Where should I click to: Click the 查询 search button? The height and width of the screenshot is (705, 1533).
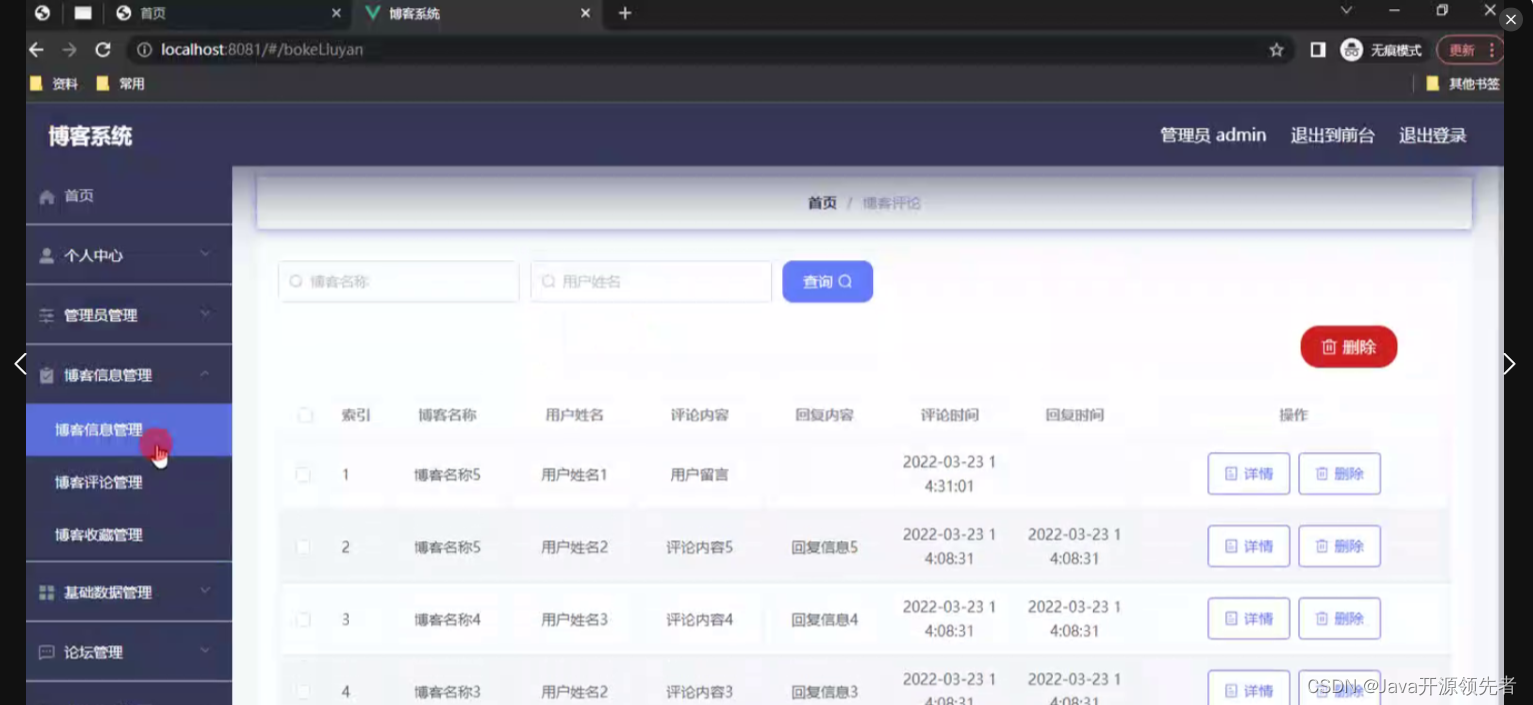[827, 281]
